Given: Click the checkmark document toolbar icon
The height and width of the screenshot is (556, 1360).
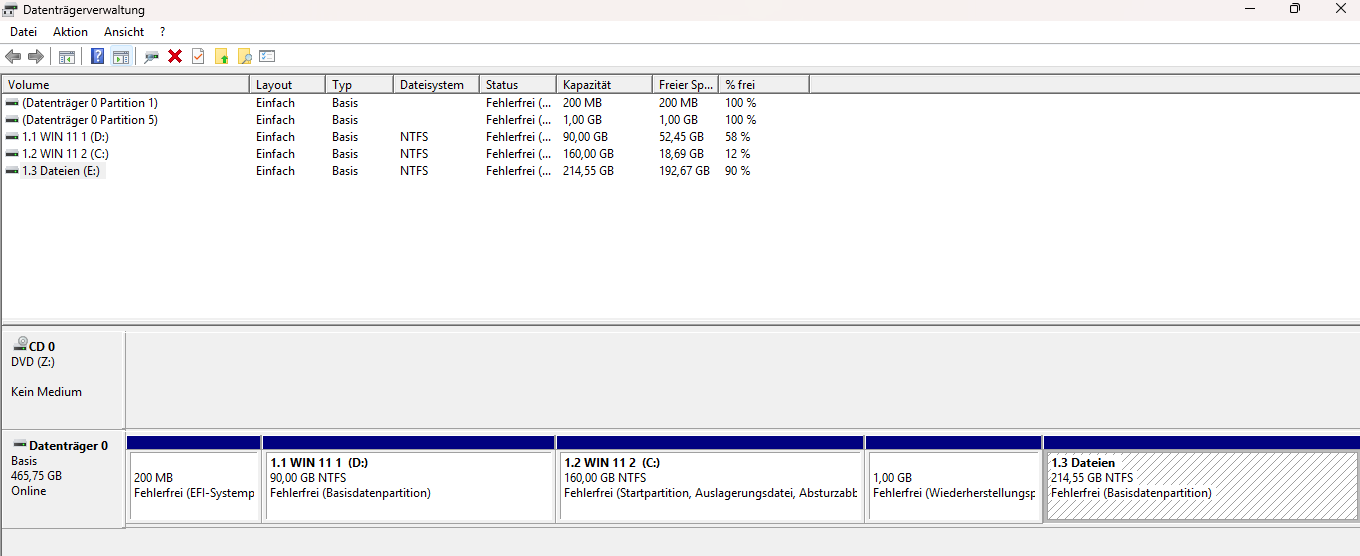Looking at the screenshot, I should tap(198, 56).
